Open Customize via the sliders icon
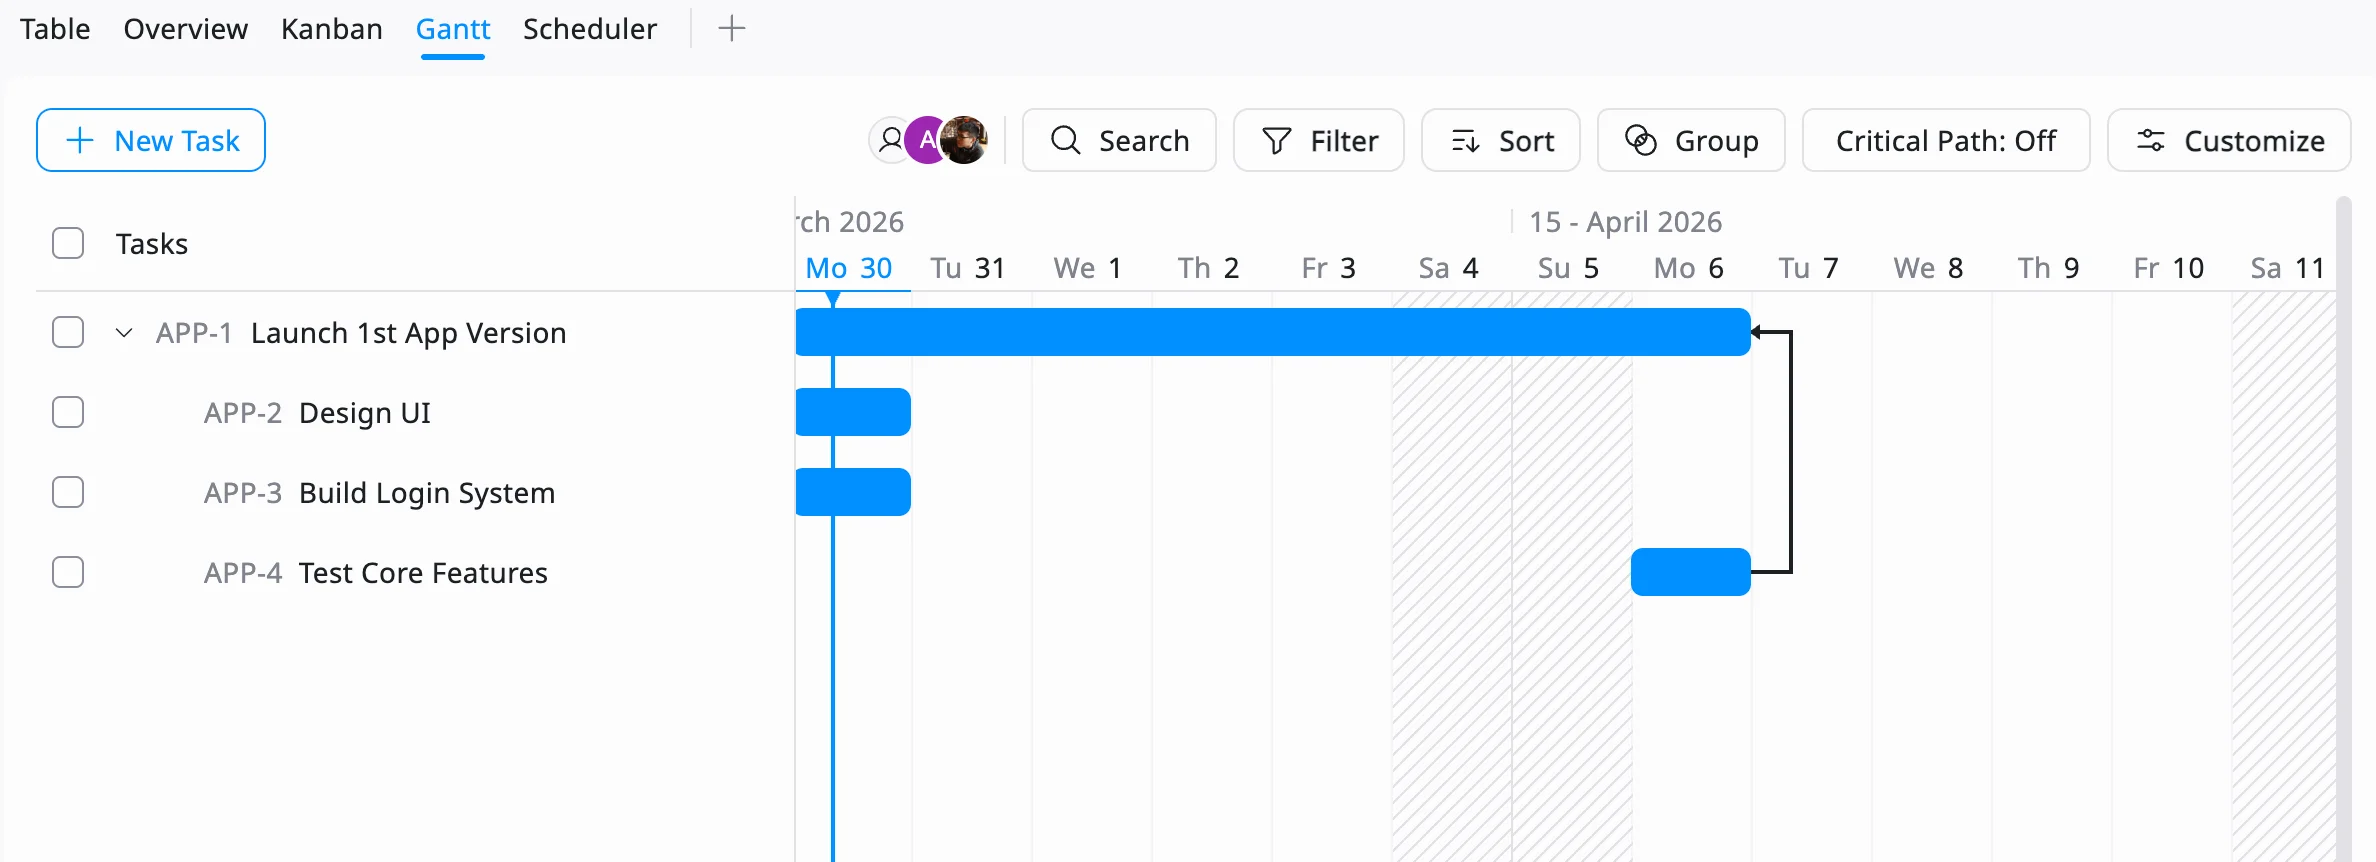Screen dimensions: 2376x862 pos(2151,140)
